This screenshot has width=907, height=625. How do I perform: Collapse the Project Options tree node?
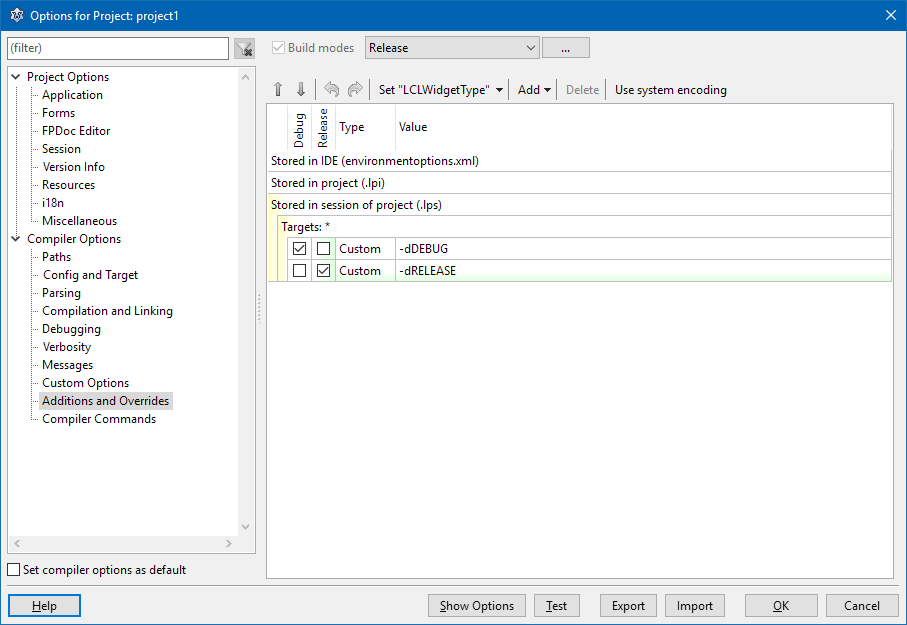coord(15,77)
